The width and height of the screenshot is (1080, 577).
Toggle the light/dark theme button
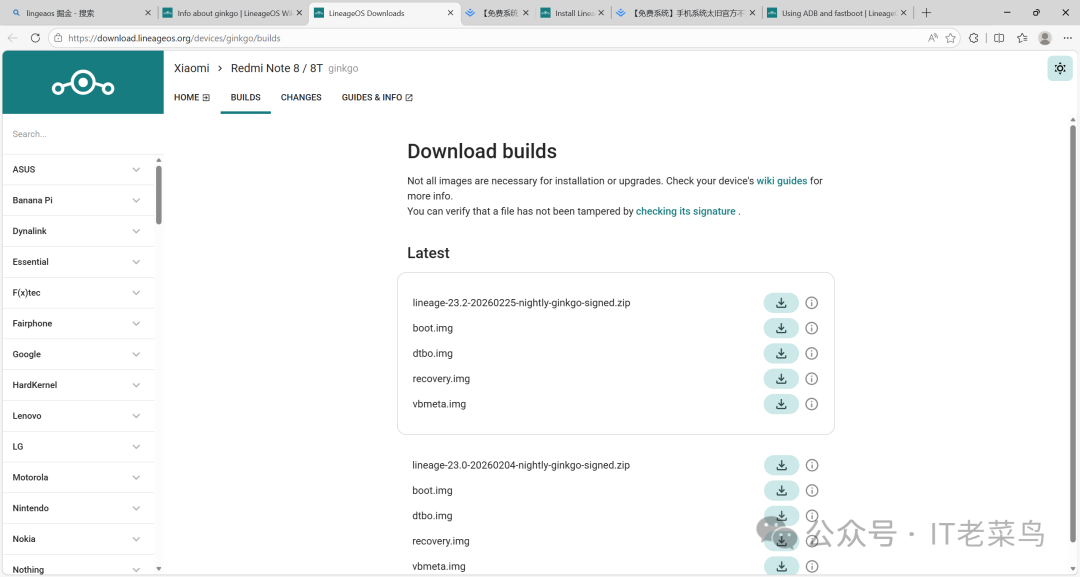coord(1060,68)
